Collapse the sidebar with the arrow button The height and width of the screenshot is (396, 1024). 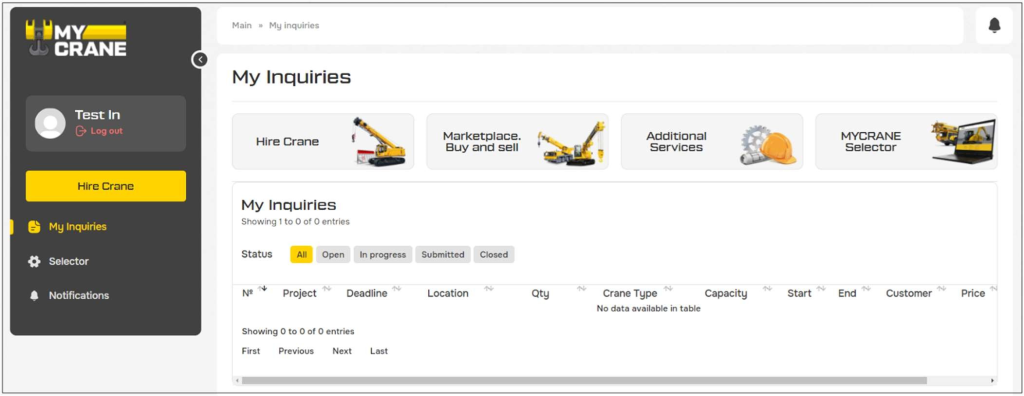tap(200, 59)
